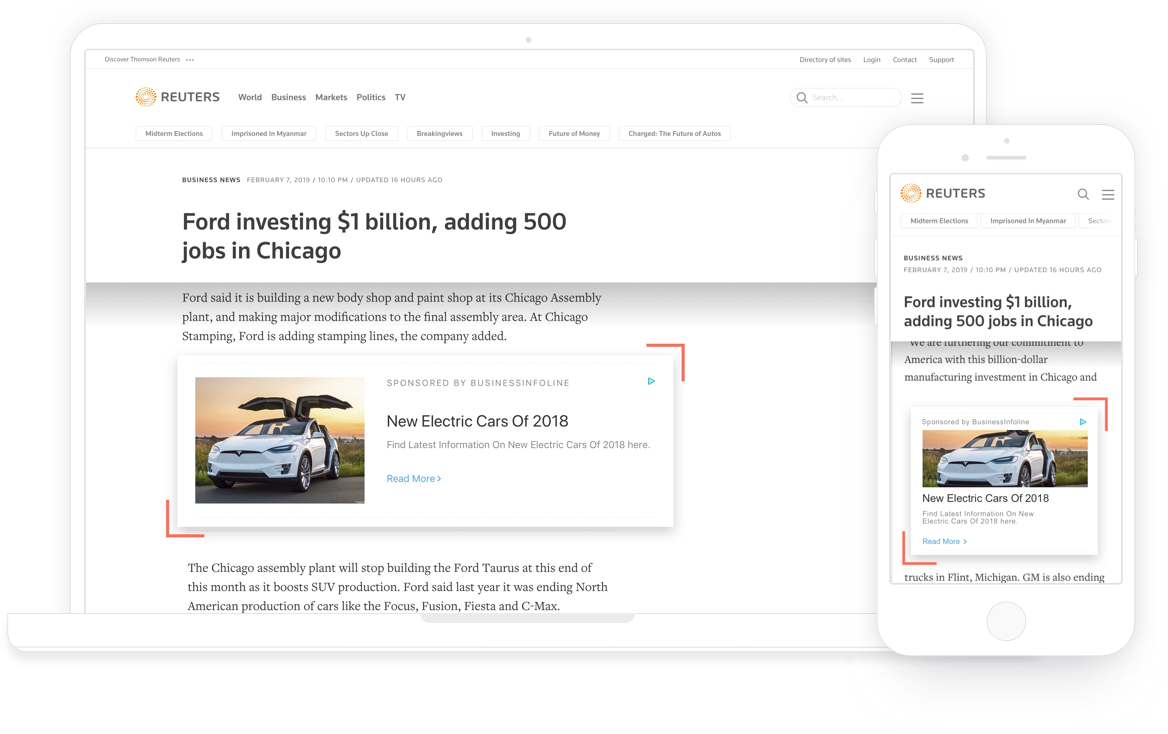This screenshot has height=734, width=1168.
Task: Click Sponsored by BusinessInfoline on laptop ad
Action: point(477,383)
